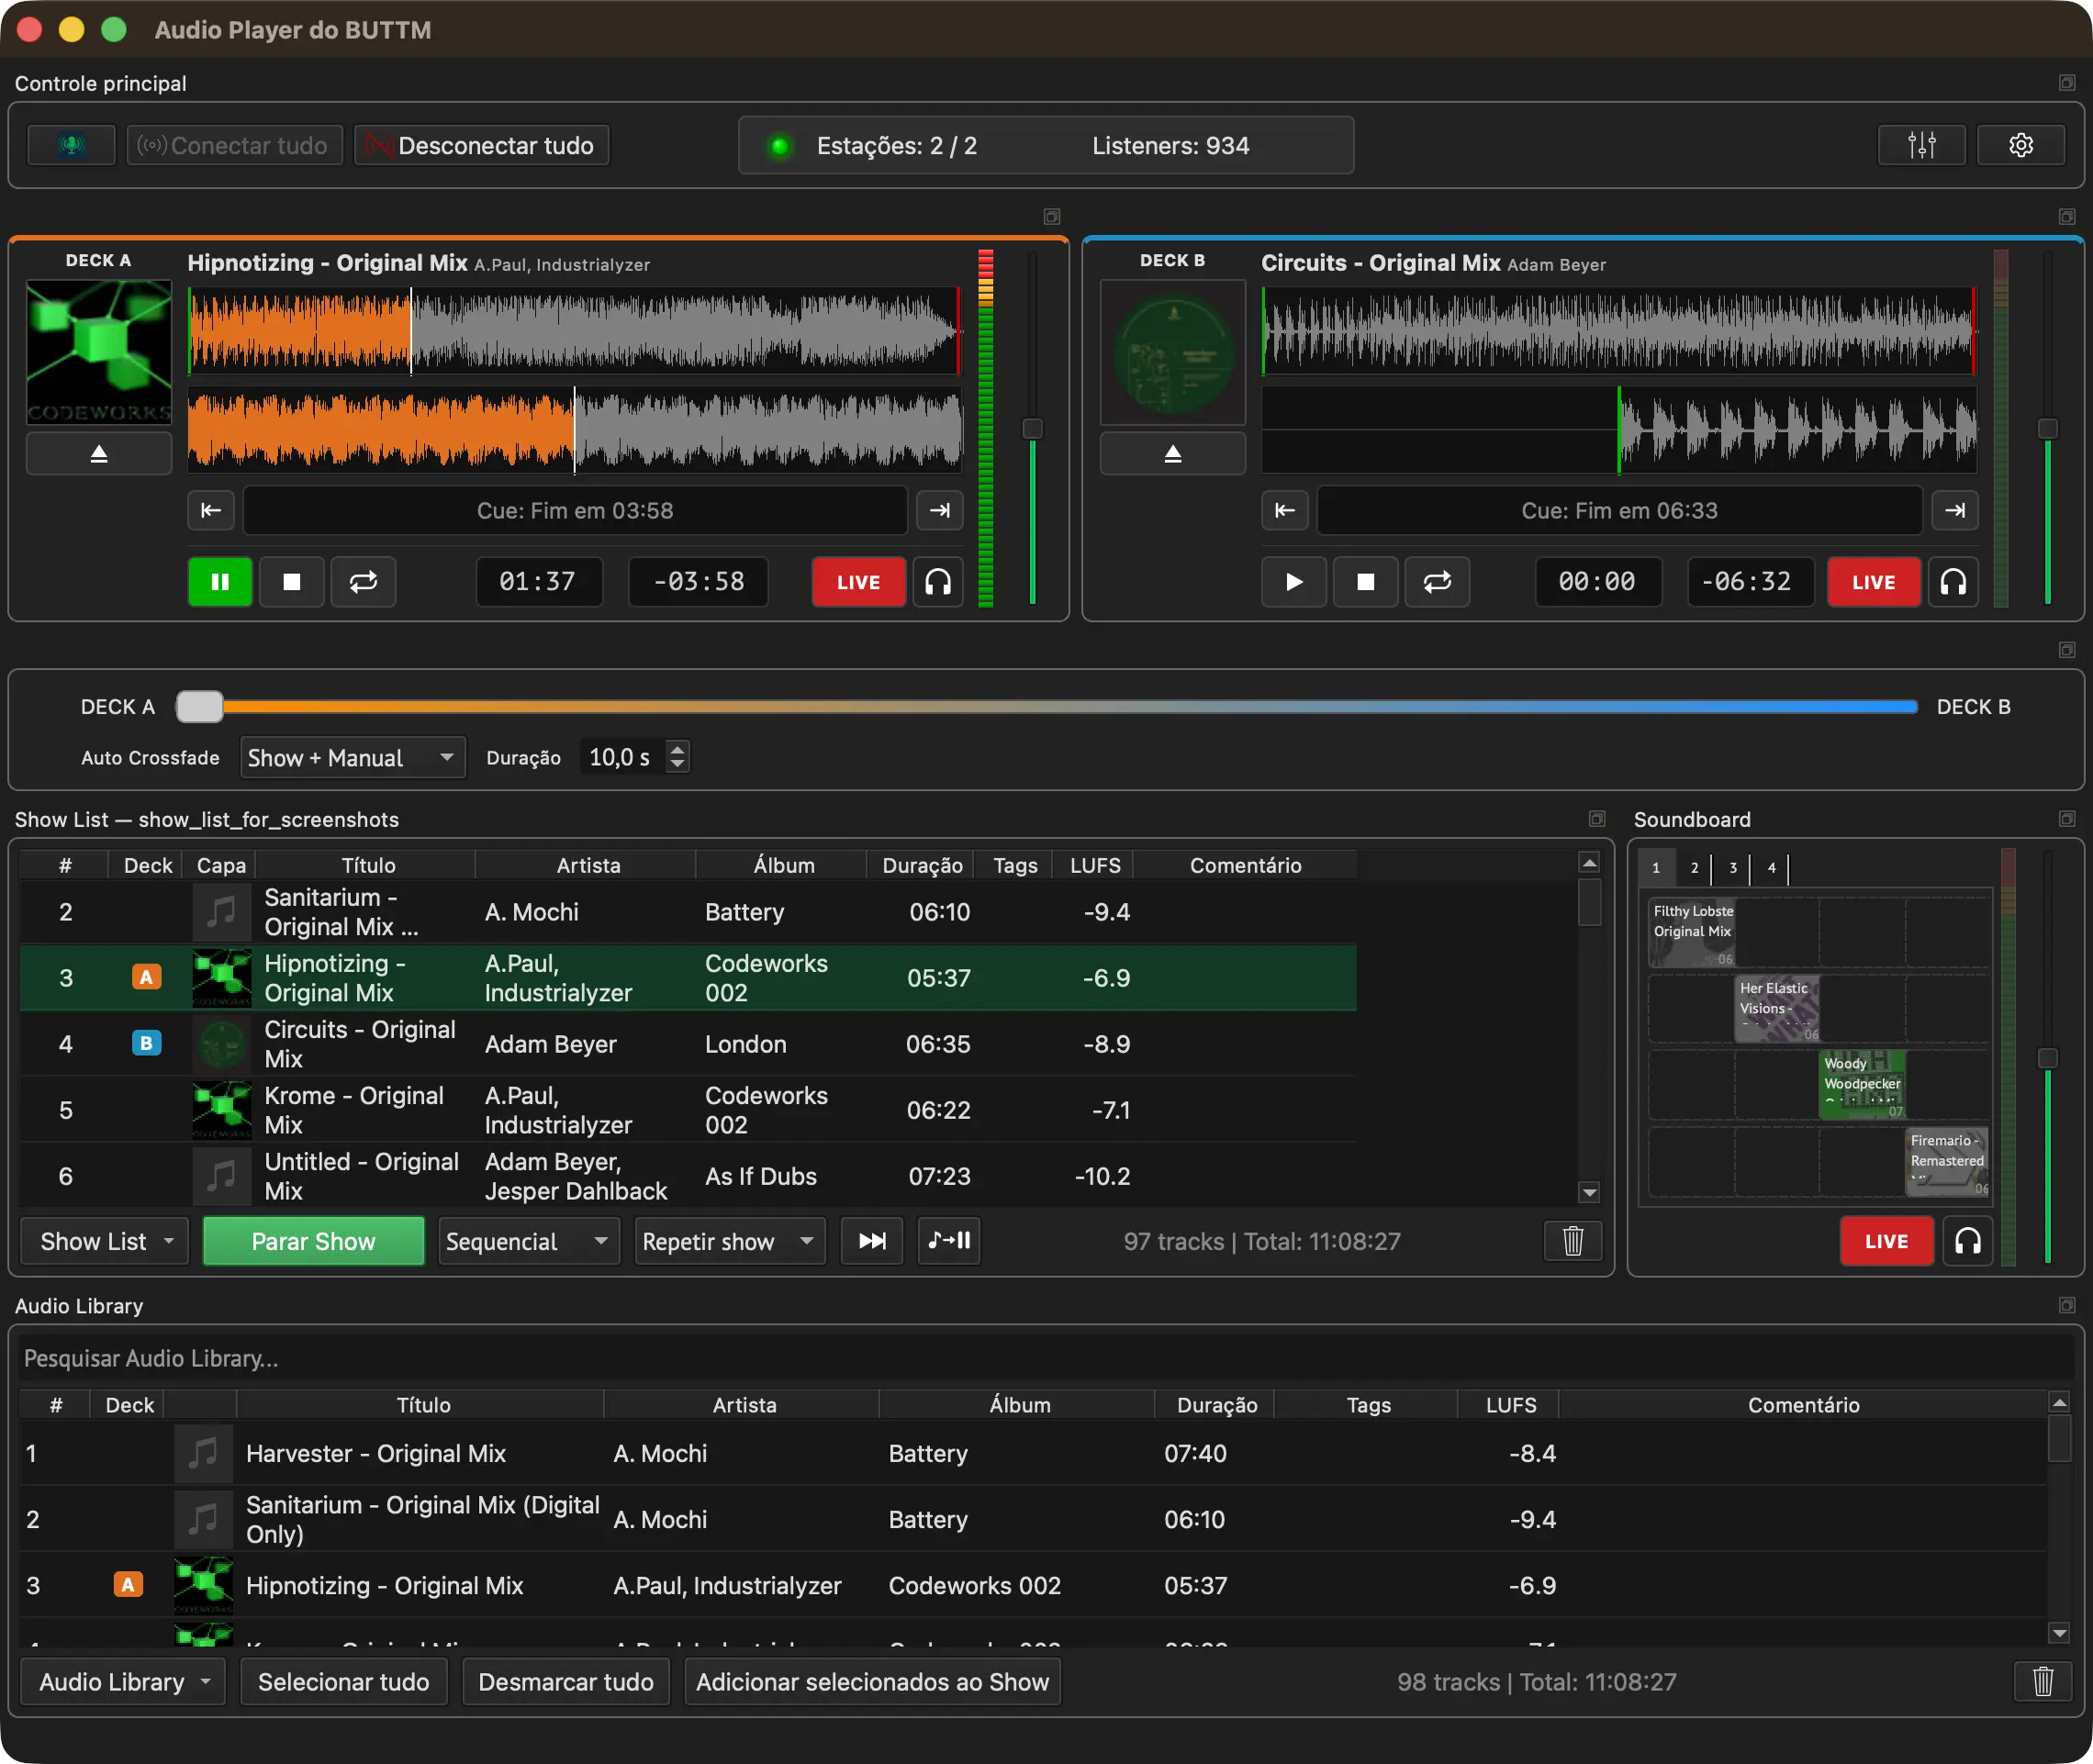Jump to cue start on Deck B
The image size is (2093, 1764).
click(1285, 510)
